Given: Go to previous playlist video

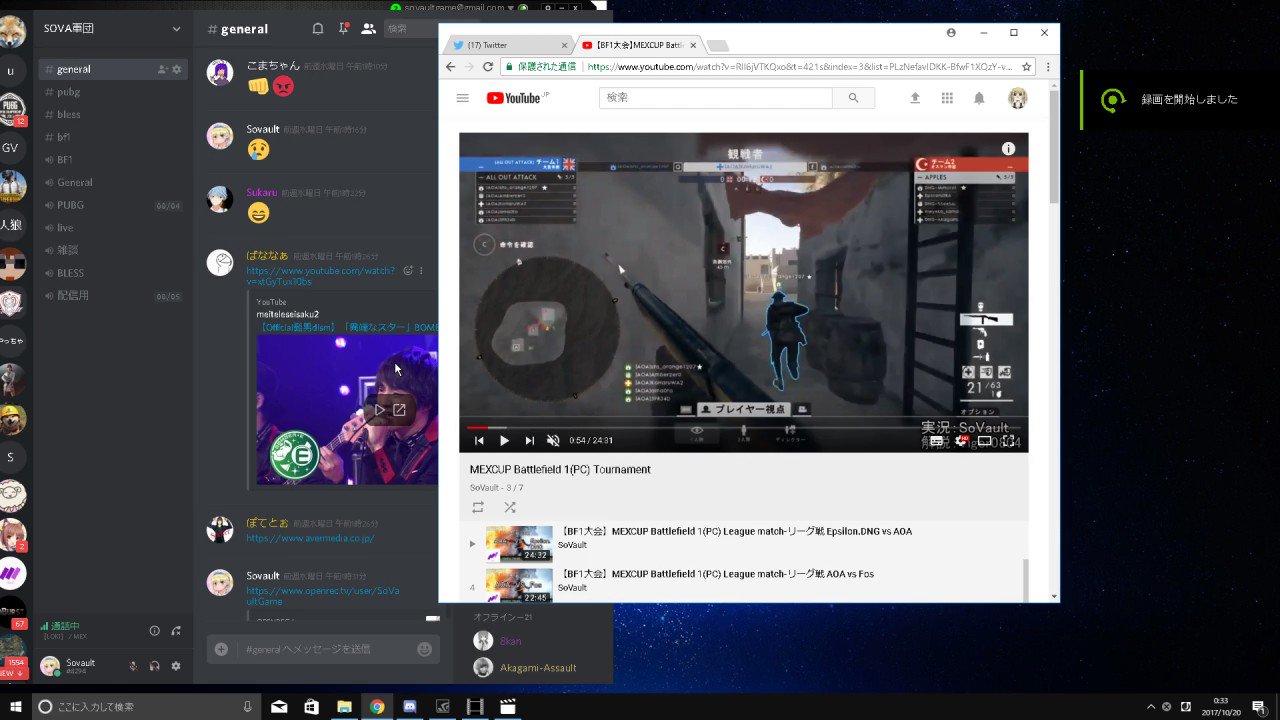Looking at the screenshot, I should 479,440.
